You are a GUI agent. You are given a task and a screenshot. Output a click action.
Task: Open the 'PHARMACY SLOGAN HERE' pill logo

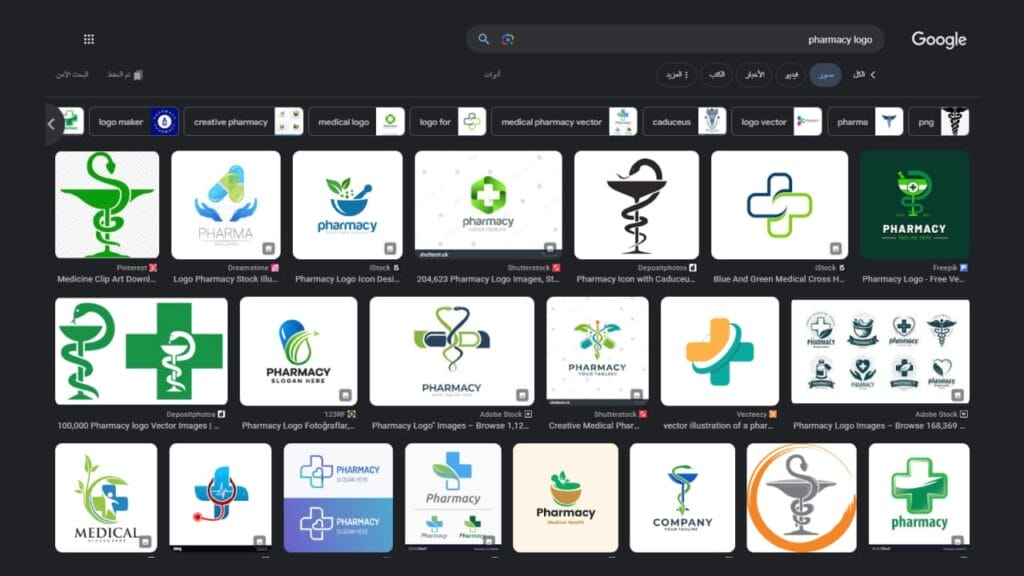coord(298,351)
